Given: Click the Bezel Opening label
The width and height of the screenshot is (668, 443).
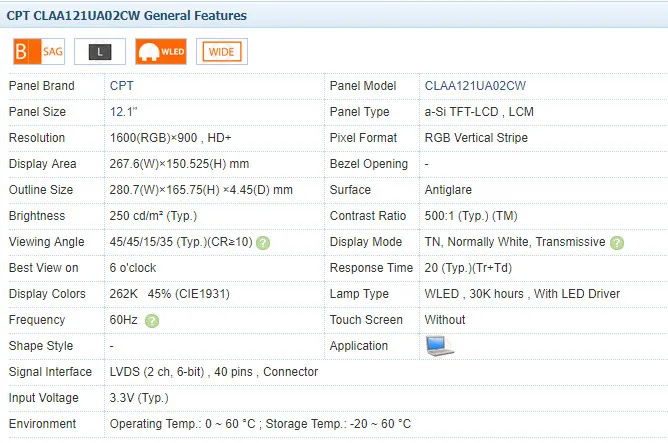Looking at the screenshot, I should pos(369,164).
